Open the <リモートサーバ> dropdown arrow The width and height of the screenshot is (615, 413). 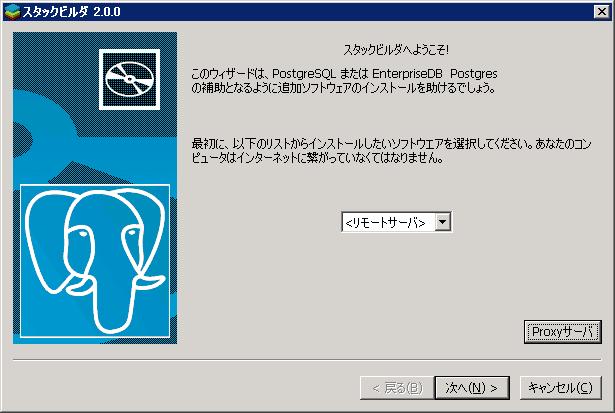pos(442,222)
